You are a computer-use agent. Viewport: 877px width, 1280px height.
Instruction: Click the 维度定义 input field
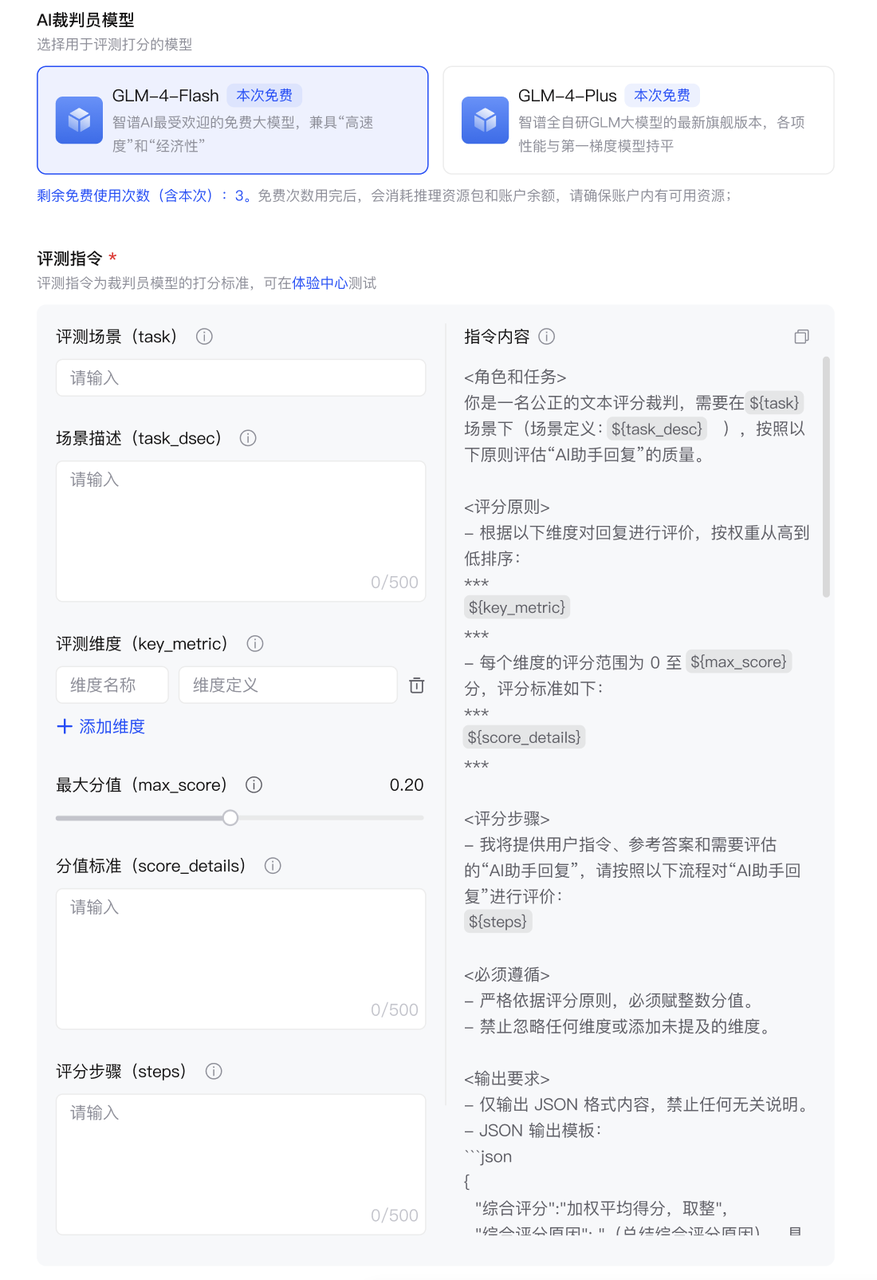[288, 685]
